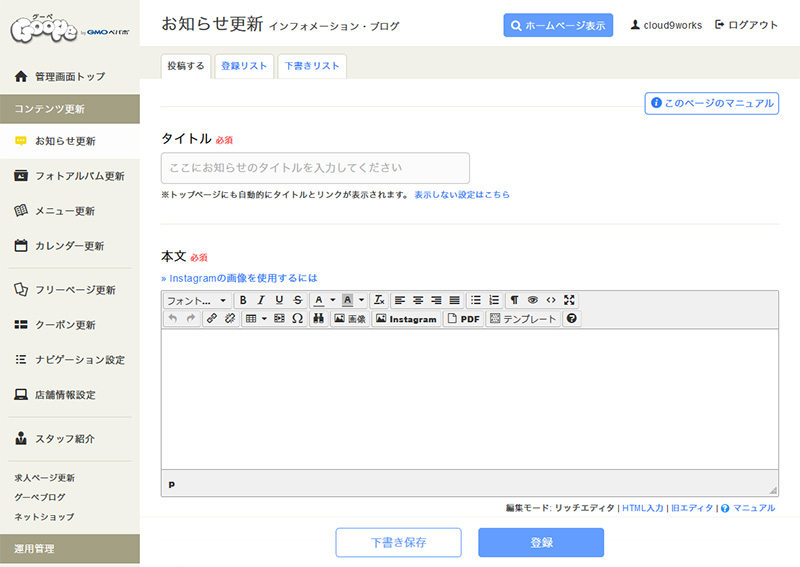Click the clear formatting icon
800x567 pixels.
tap(379, 300)
